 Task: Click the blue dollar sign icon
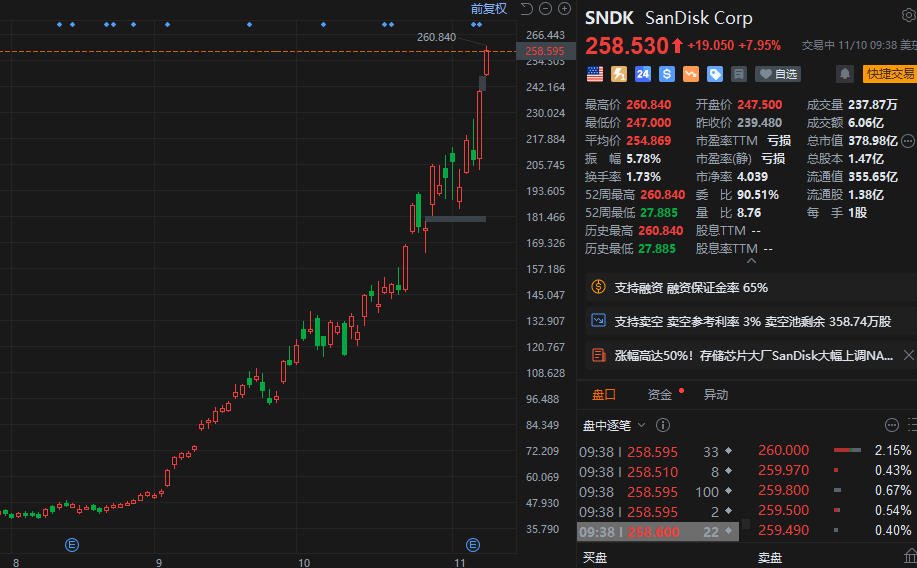click(x=667, y=74)
